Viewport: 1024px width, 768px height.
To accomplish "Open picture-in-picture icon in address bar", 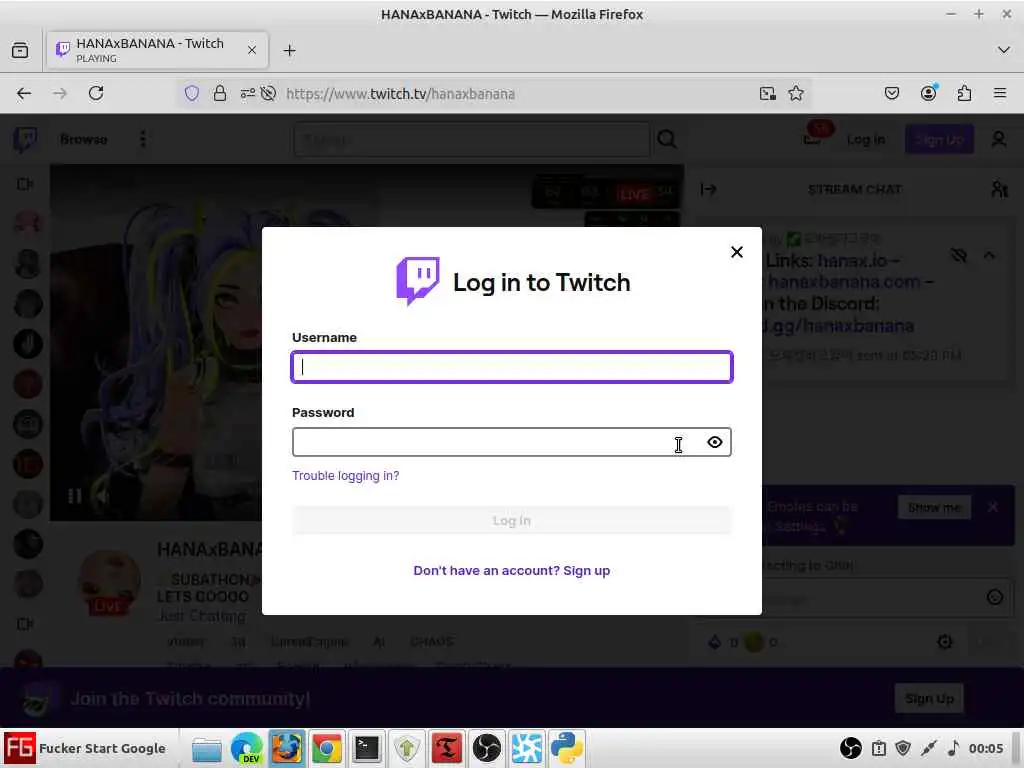I will [x=768, y=93].
